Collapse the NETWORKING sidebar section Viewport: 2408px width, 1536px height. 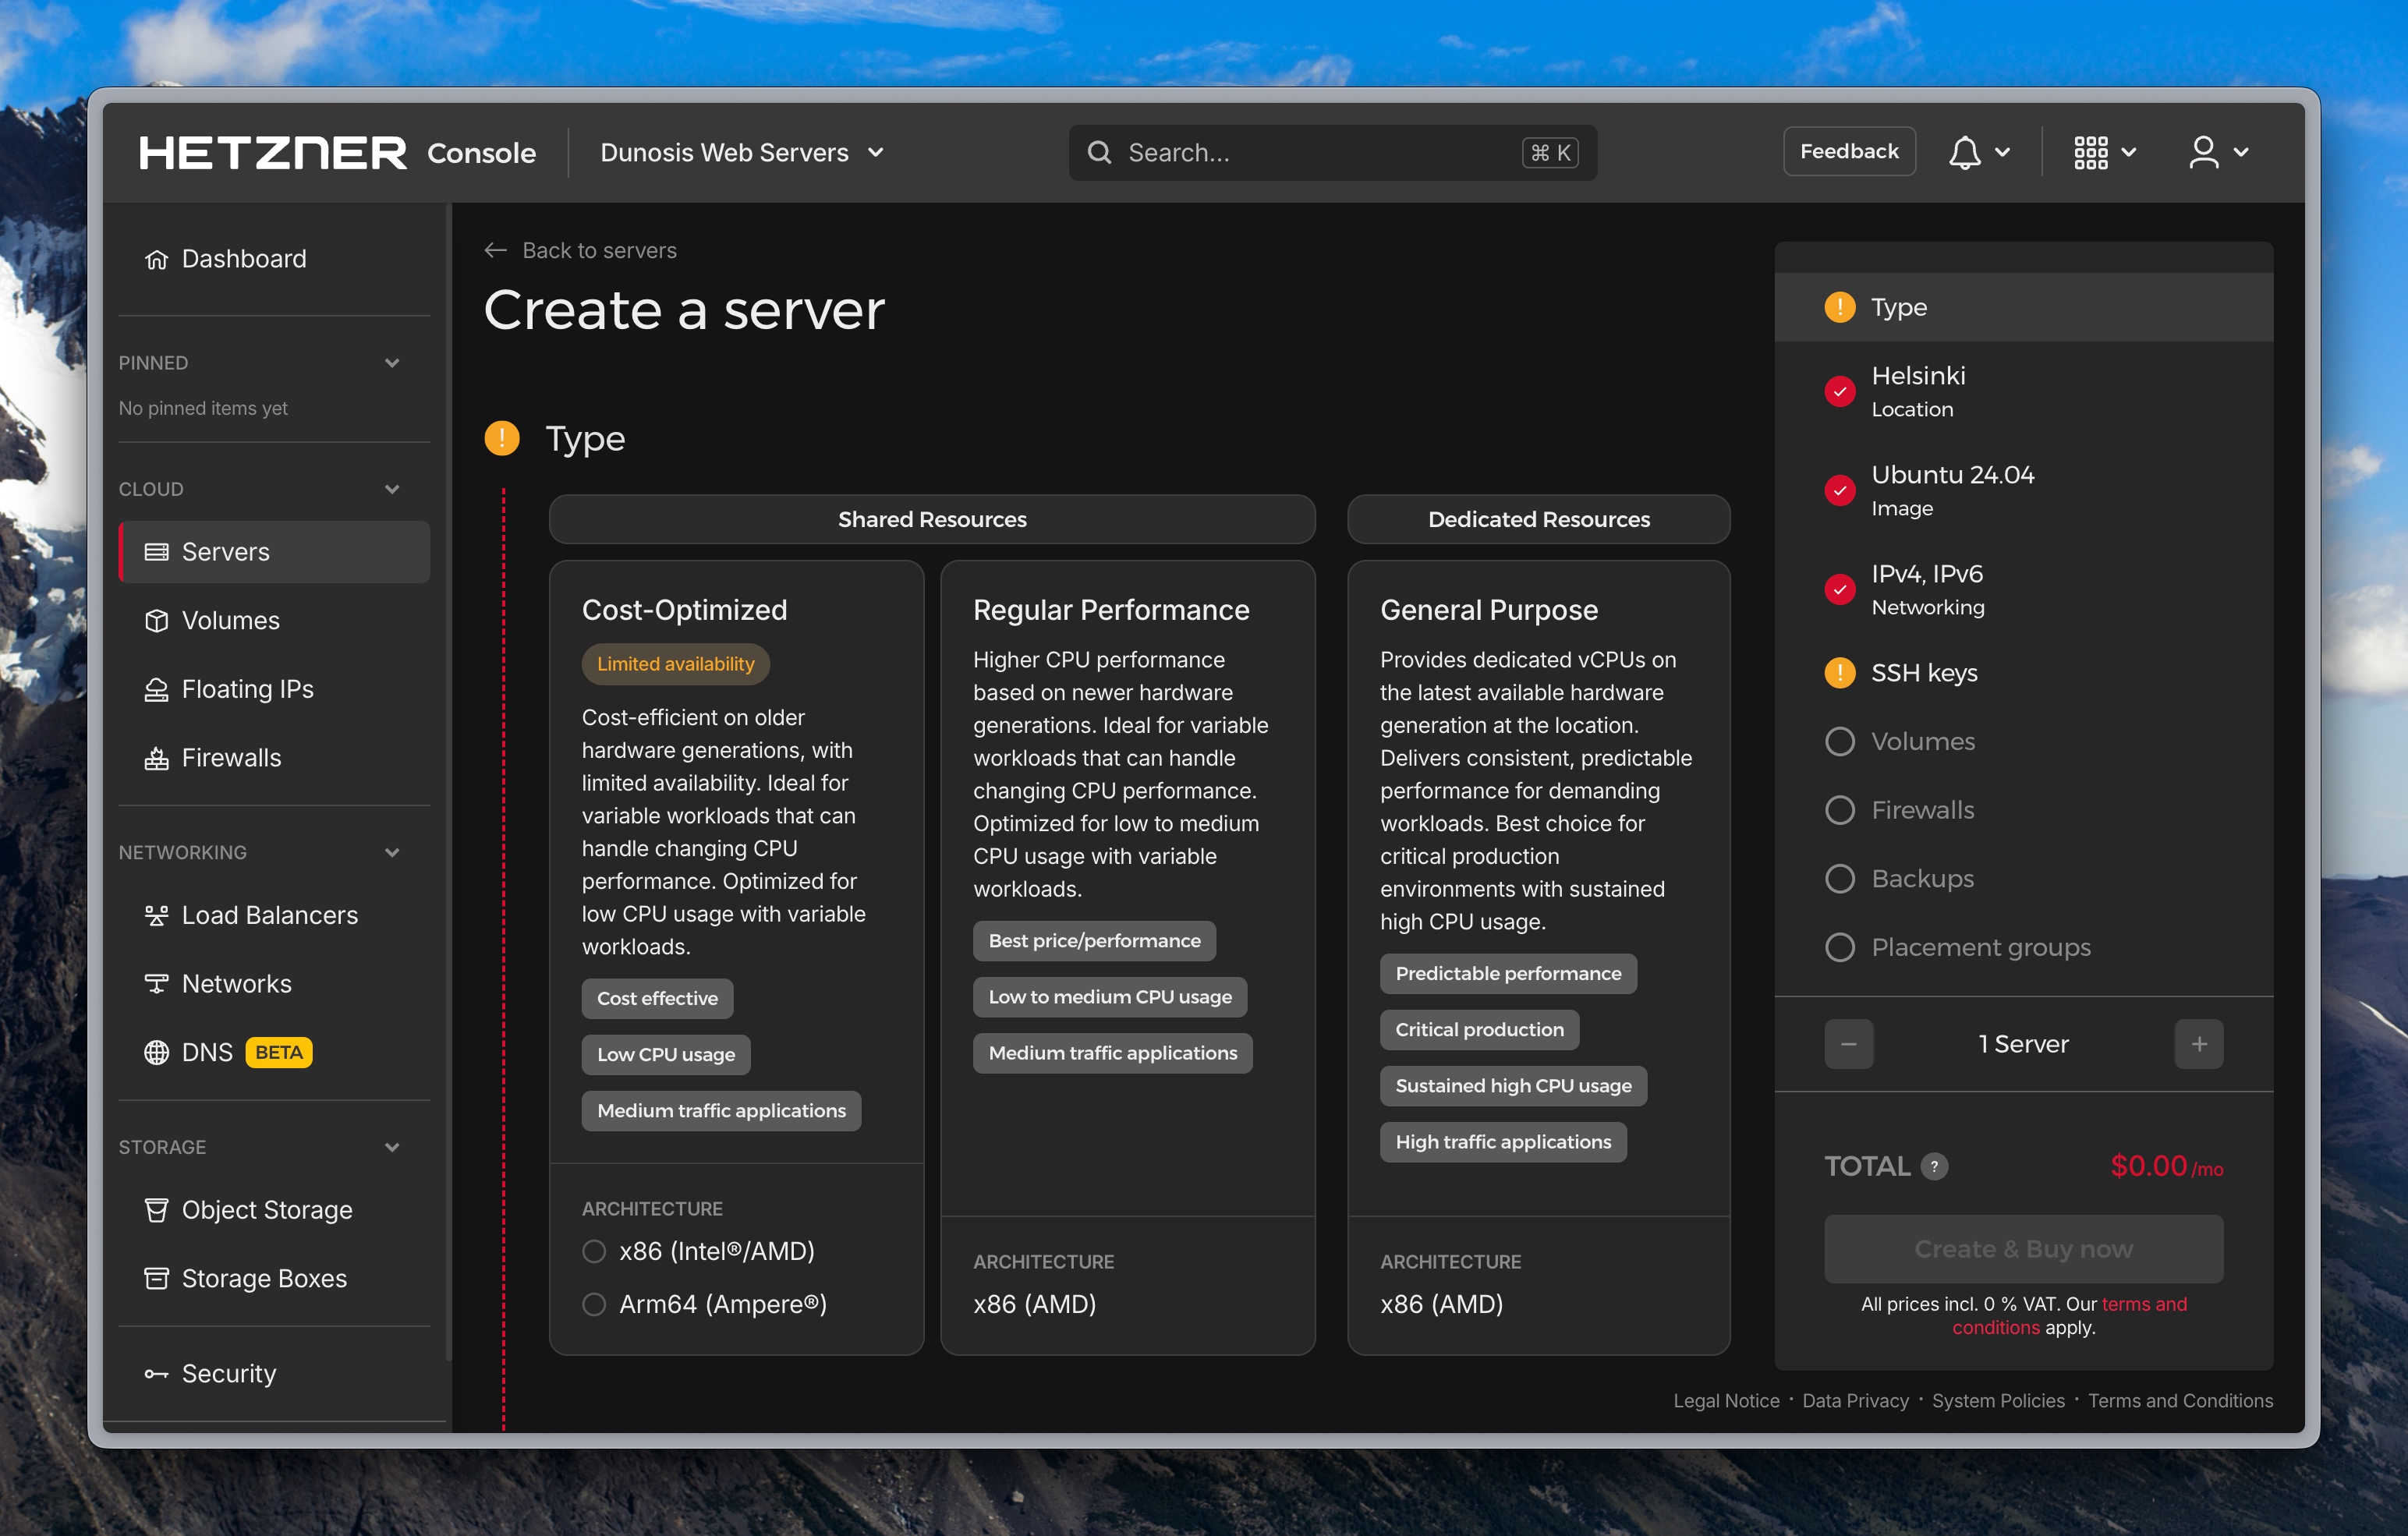[x=392, y=852]
